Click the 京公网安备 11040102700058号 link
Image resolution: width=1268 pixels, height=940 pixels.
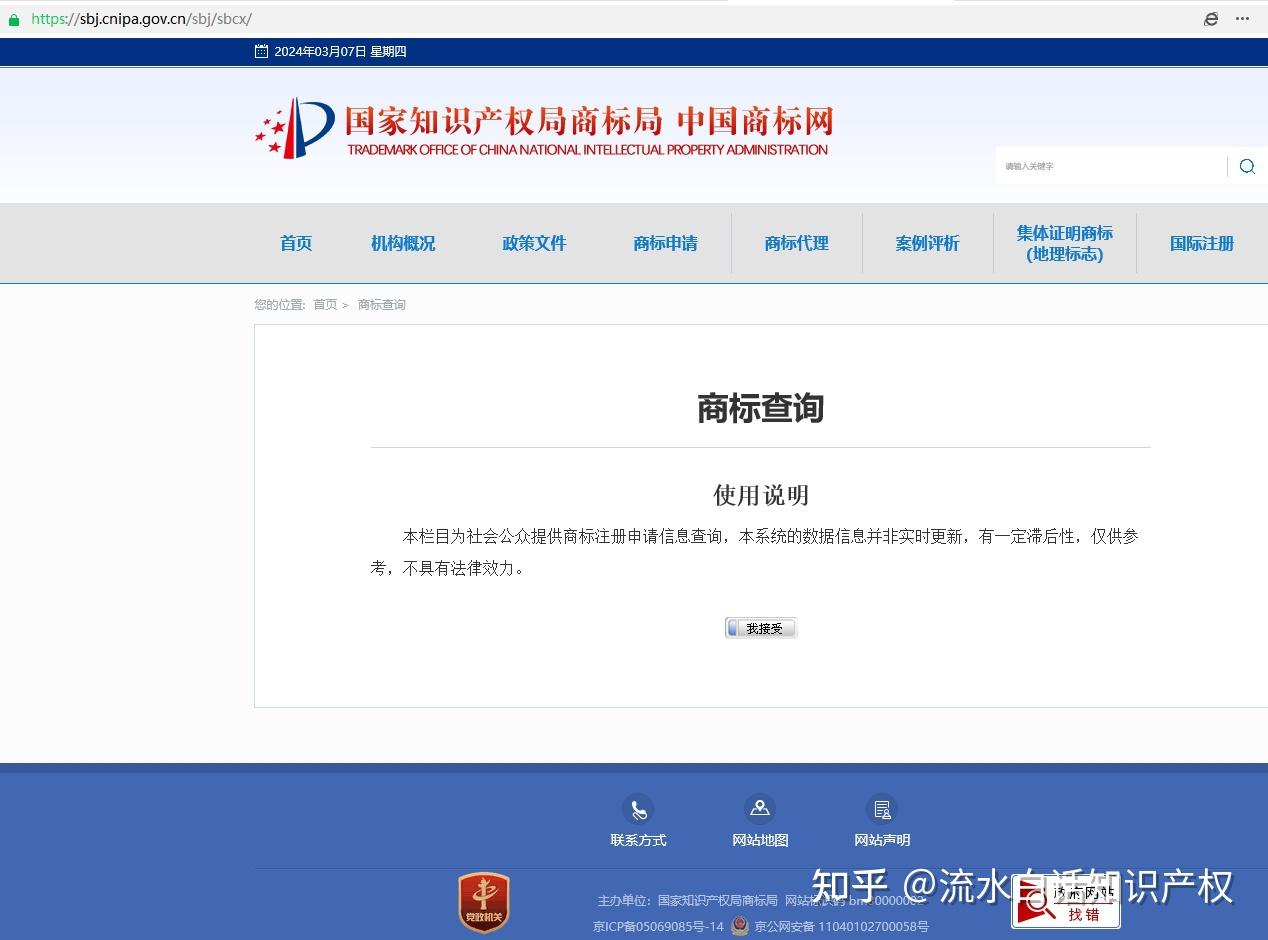842,927
